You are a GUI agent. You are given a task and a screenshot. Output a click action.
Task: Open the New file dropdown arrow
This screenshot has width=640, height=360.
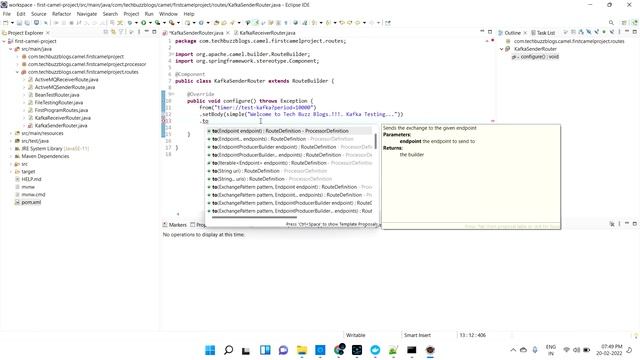click(x=12, y=23)
